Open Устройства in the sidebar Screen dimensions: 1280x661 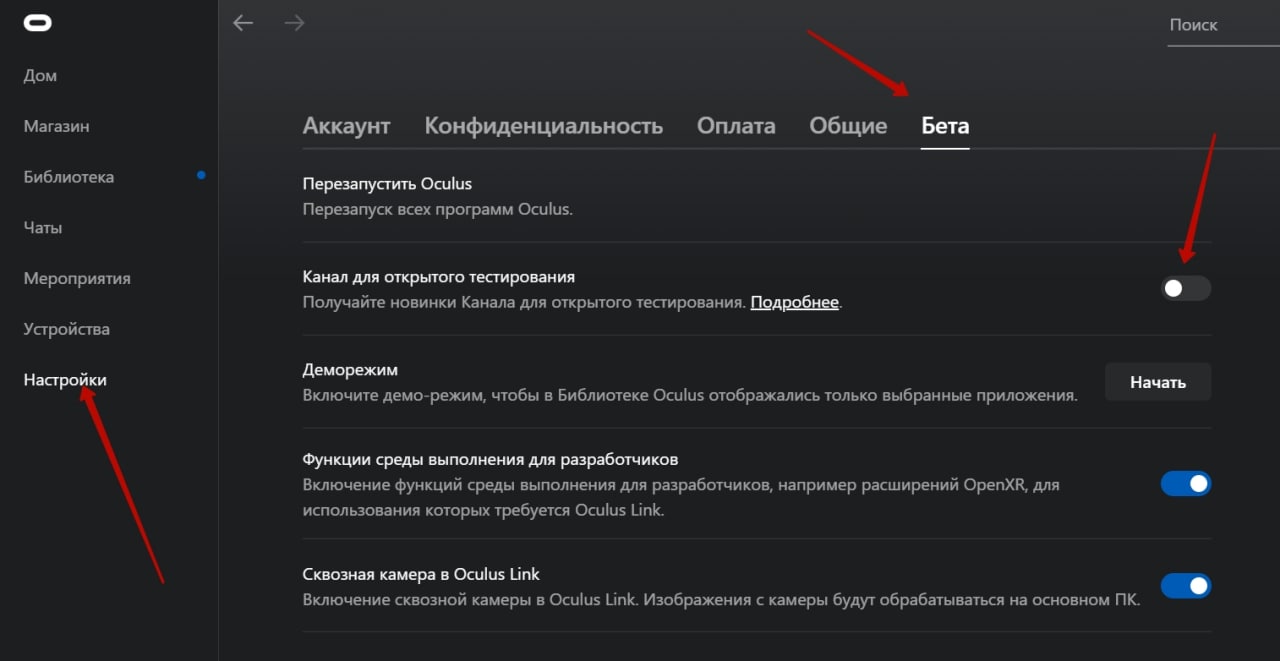click(x=66, y=329)
